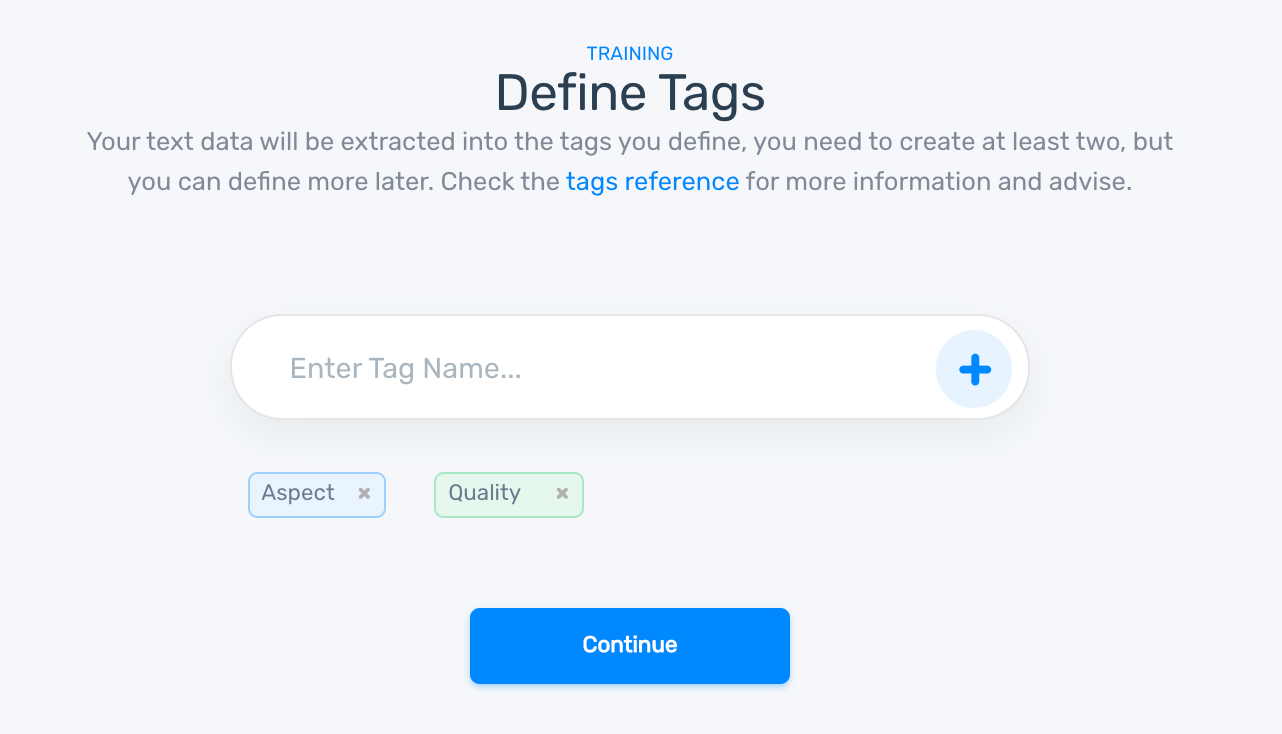Image resolution: width=1282 pixels, height=734 pixels.
Task: Click the TRAINING step label
Action: tap(630, 54)
